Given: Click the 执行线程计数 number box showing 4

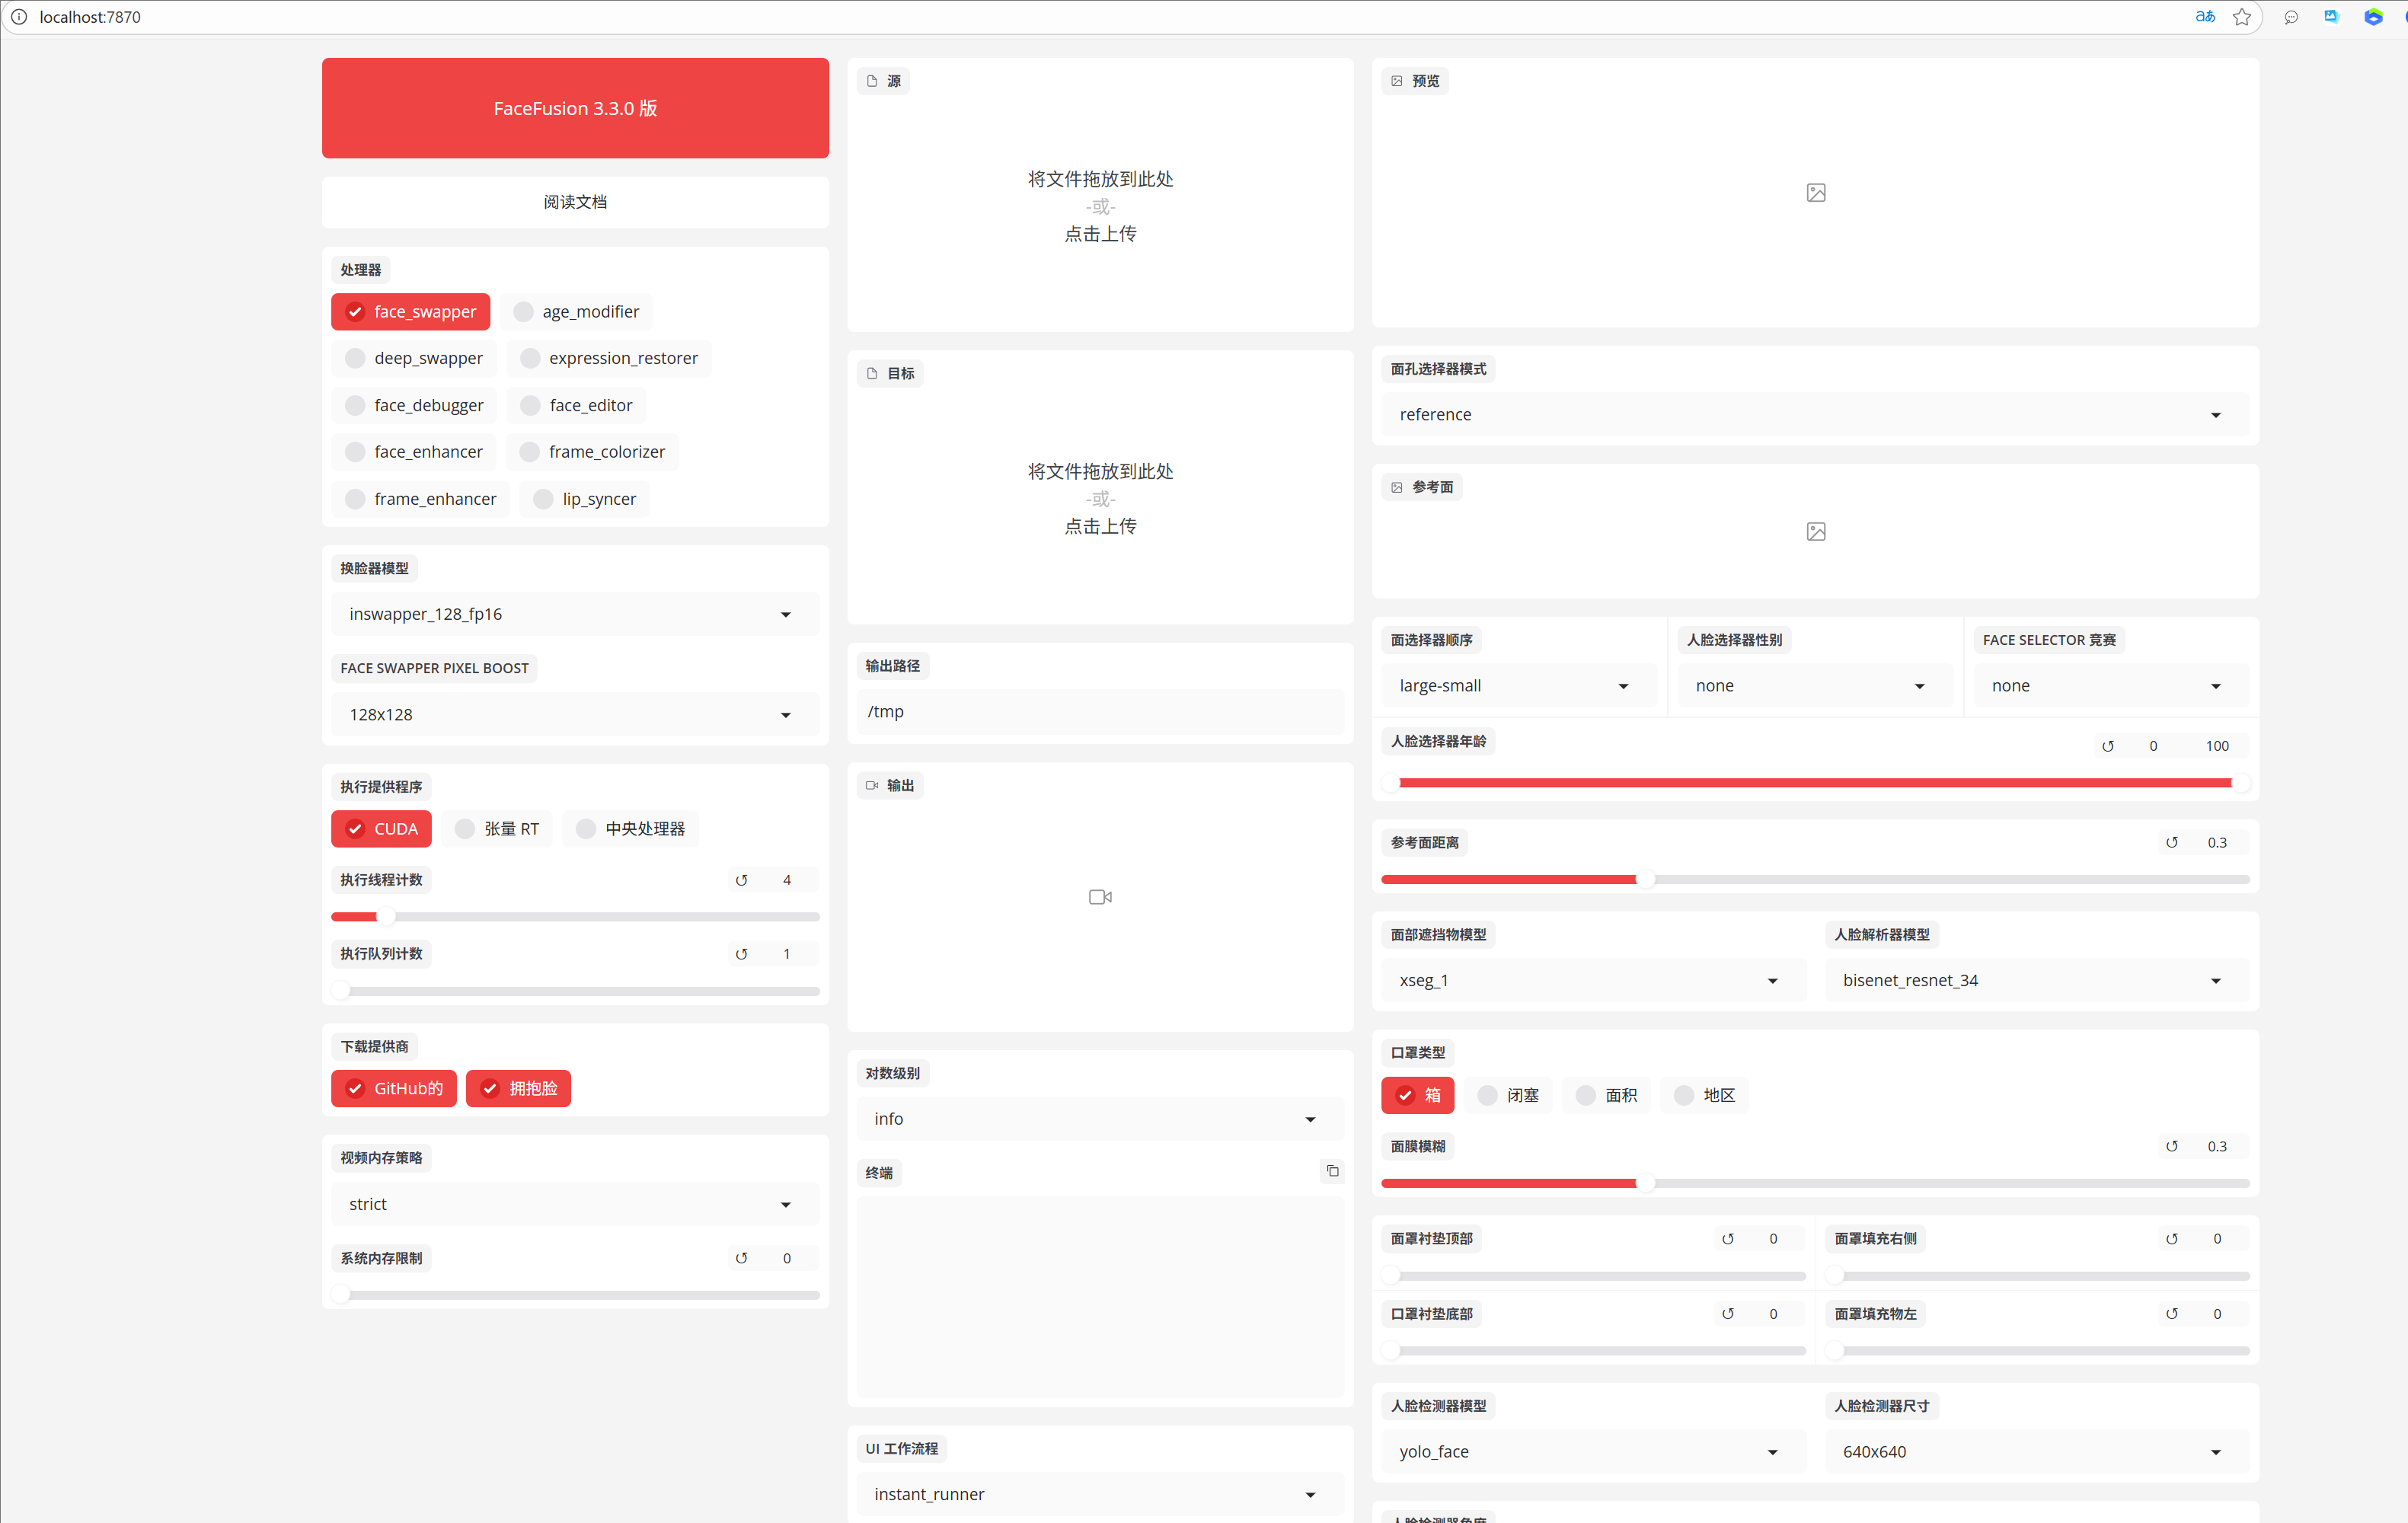Looking at the screenshot, I should click(x=787, y=880).
